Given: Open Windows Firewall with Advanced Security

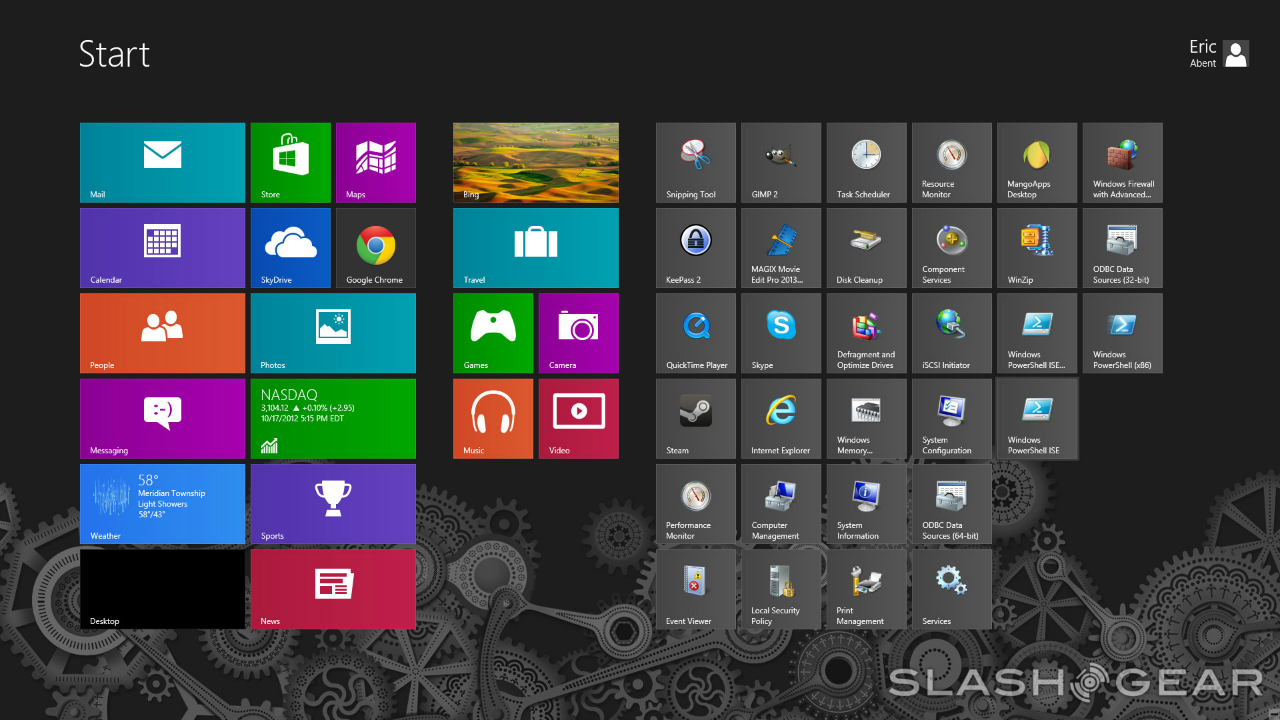Looking at the screenshot, I should pyautogui.click(x=1123, y=163).
